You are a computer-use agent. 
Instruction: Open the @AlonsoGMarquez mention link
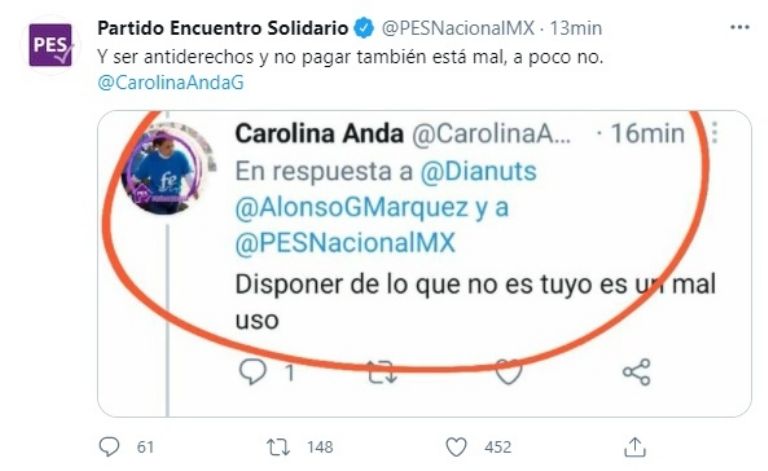tap(352, 208)
